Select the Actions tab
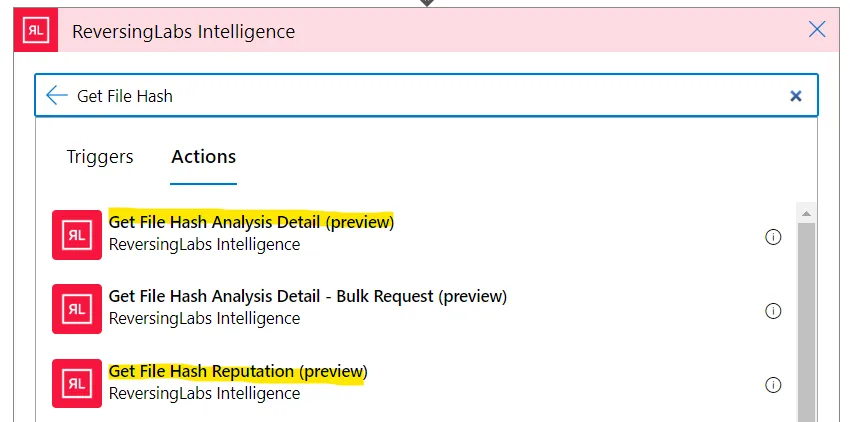 (203, 157)
